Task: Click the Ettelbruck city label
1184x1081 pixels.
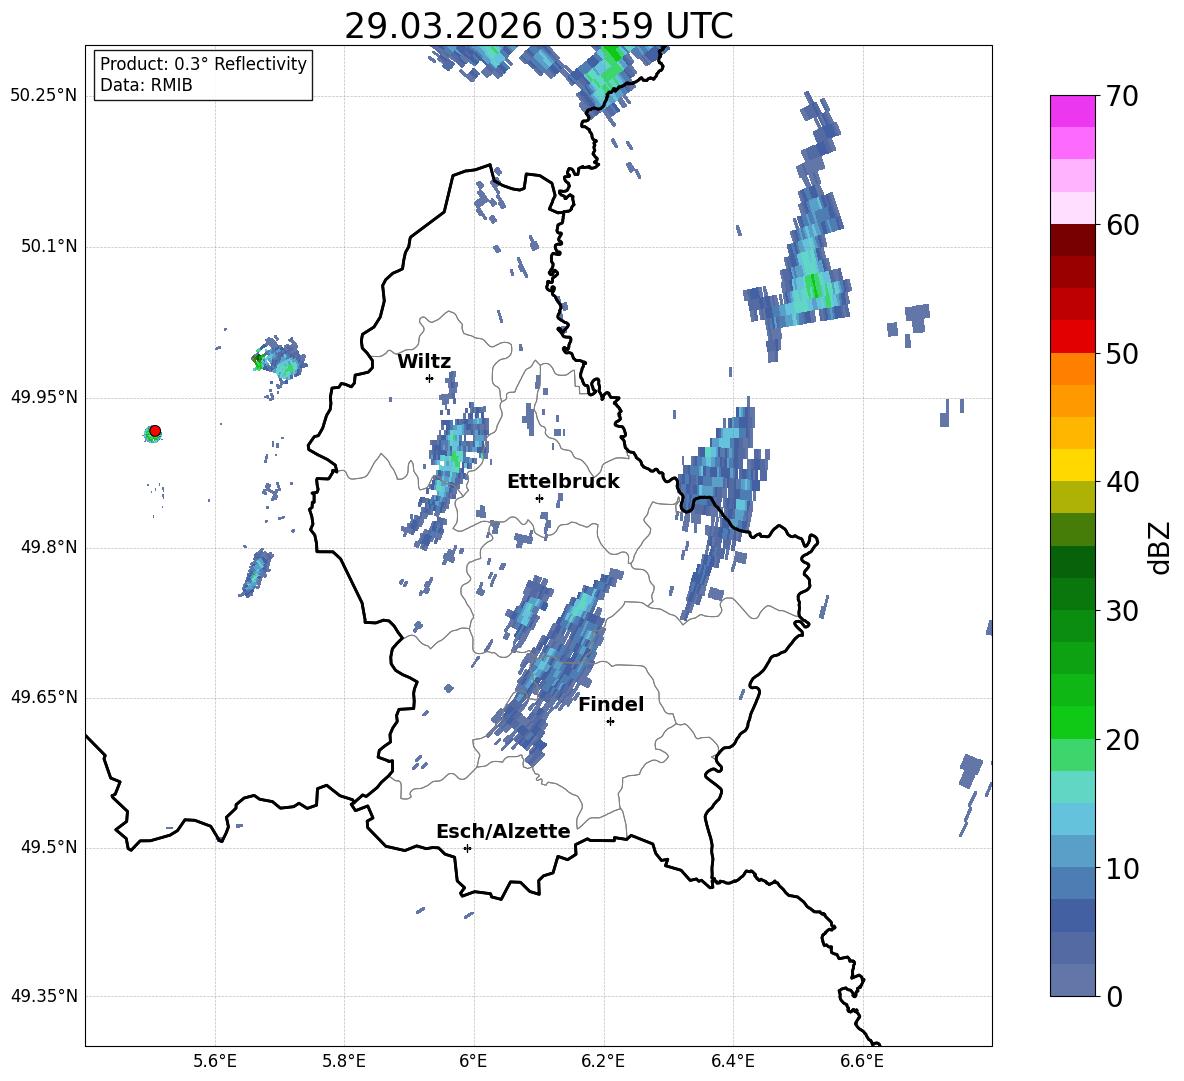Action: point(563,482)
